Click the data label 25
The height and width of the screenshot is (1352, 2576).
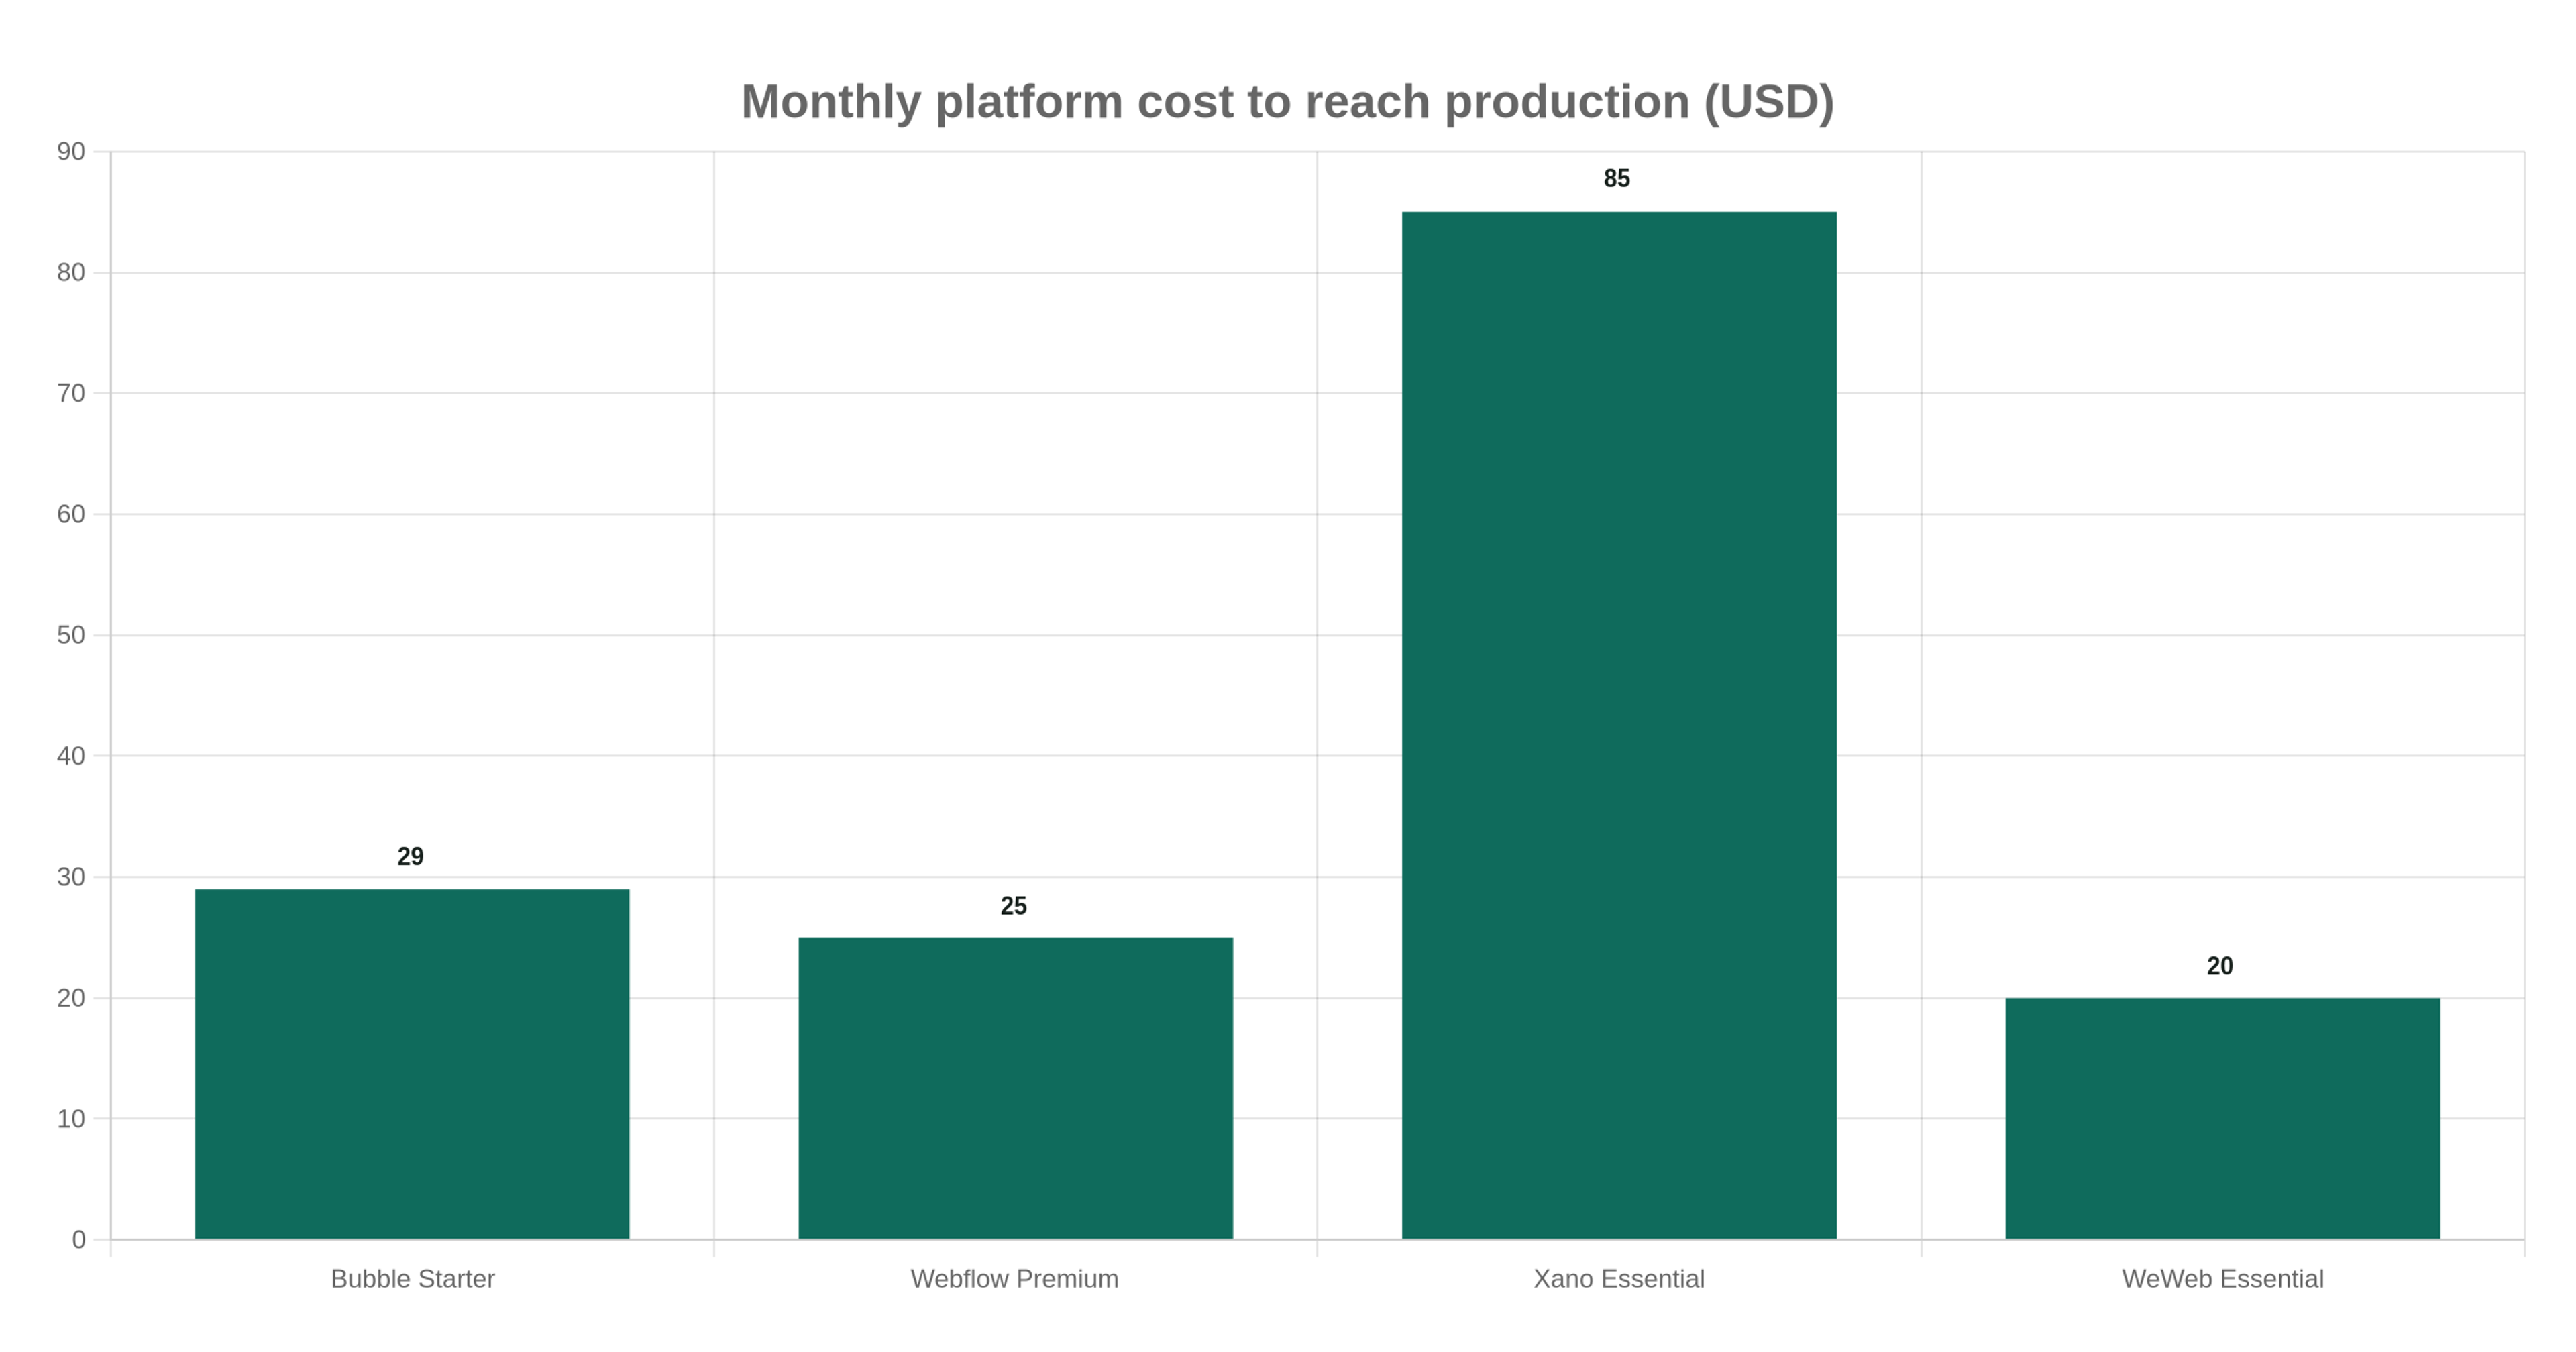click(1013, 906)
